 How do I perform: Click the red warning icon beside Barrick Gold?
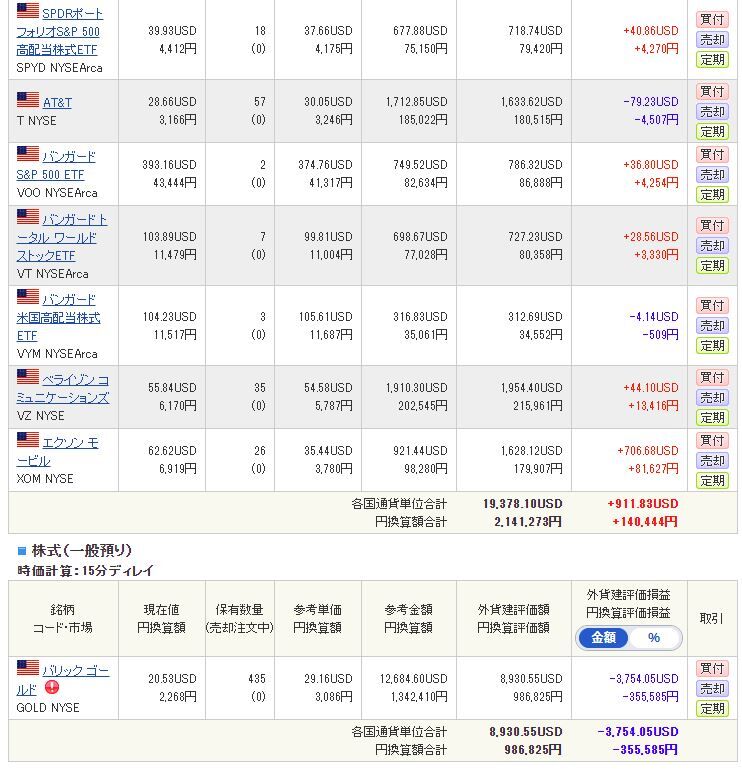[51, 687]
